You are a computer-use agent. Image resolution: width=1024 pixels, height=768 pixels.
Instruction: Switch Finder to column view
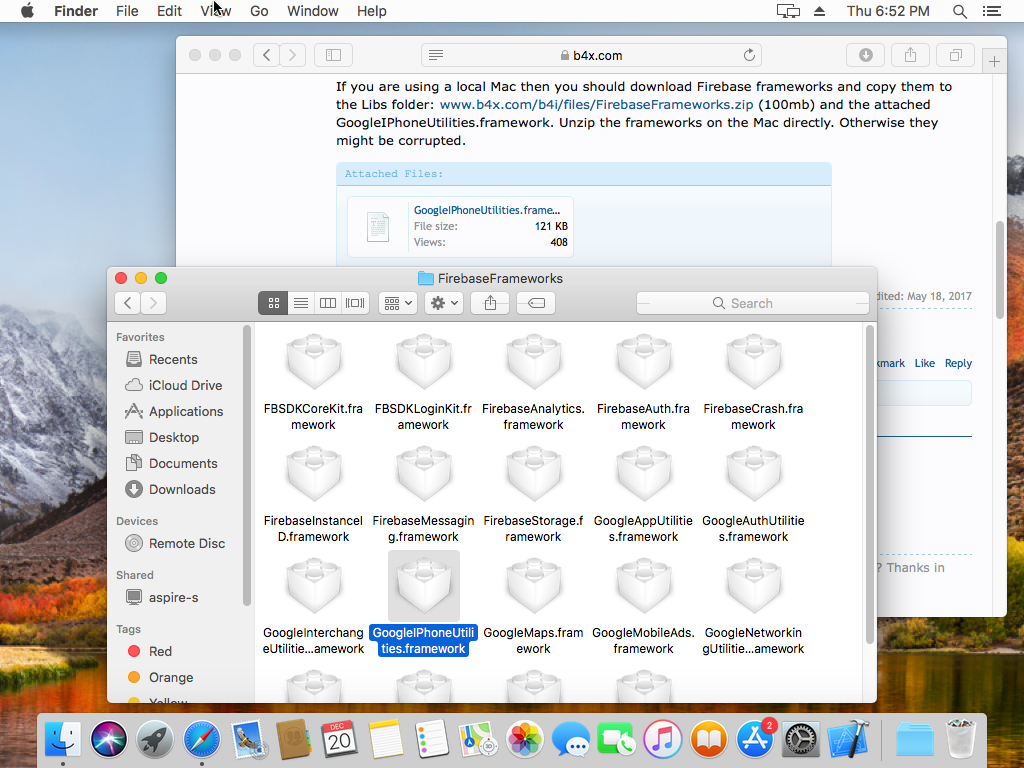[x=328, y=303]
